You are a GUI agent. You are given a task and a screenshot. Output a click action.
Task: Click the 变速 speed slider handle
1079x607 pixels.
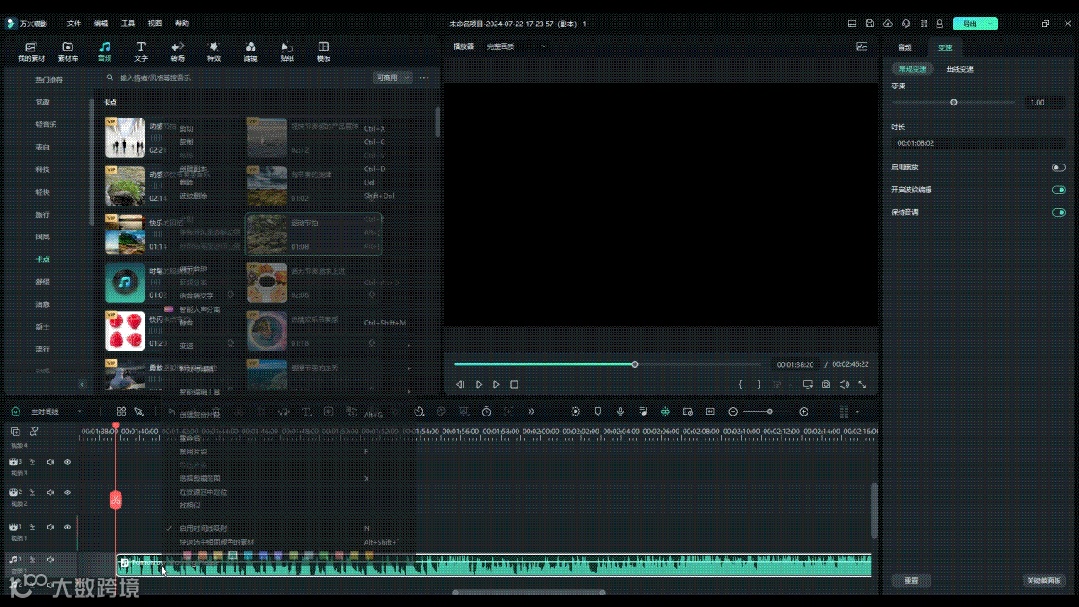(953, 102)
